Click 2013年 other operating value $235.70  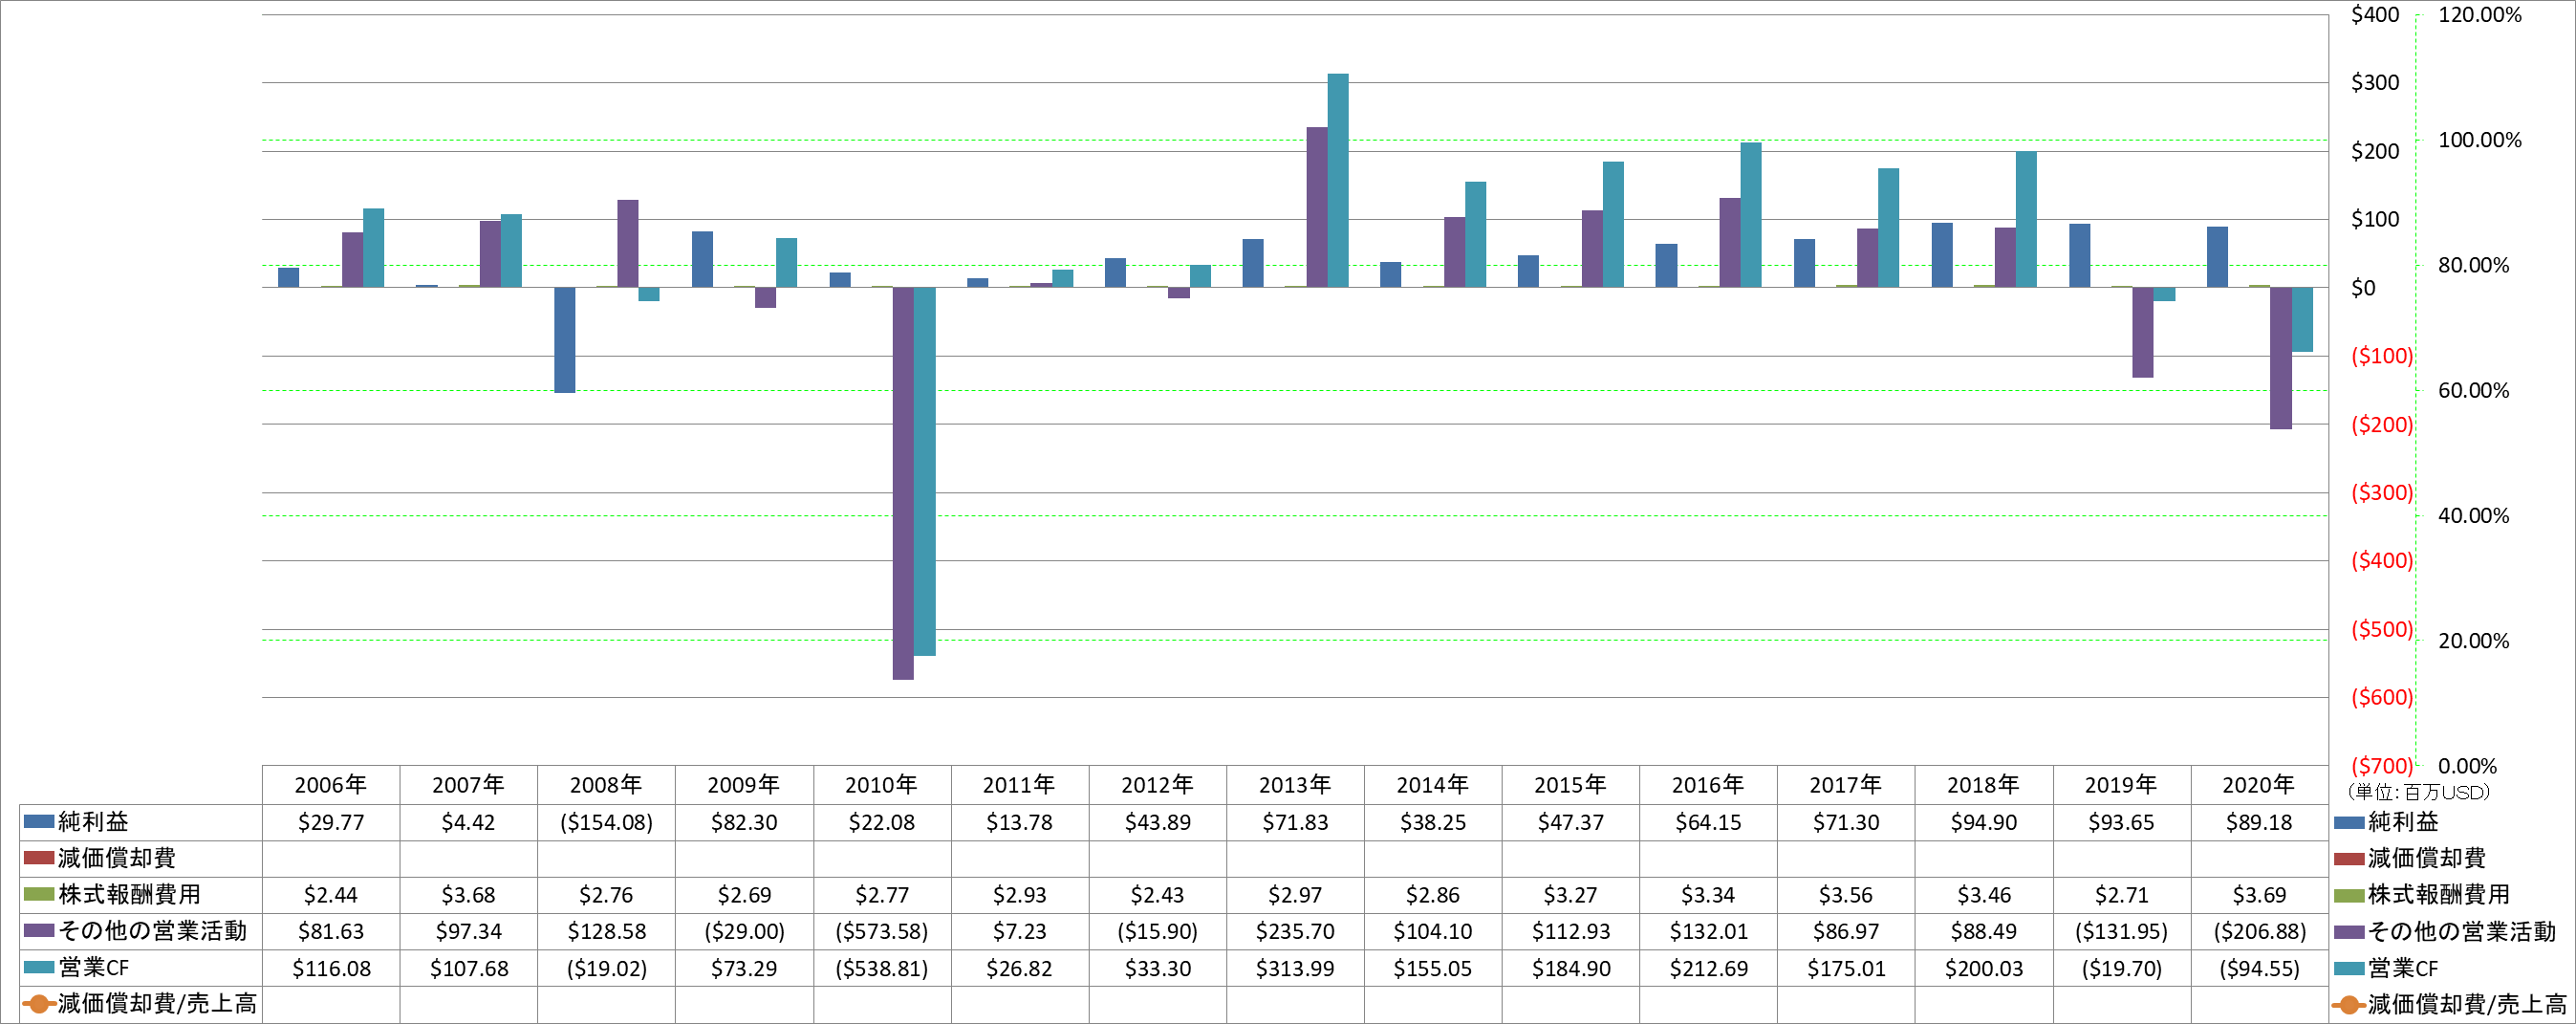[x=1295, y=931]
